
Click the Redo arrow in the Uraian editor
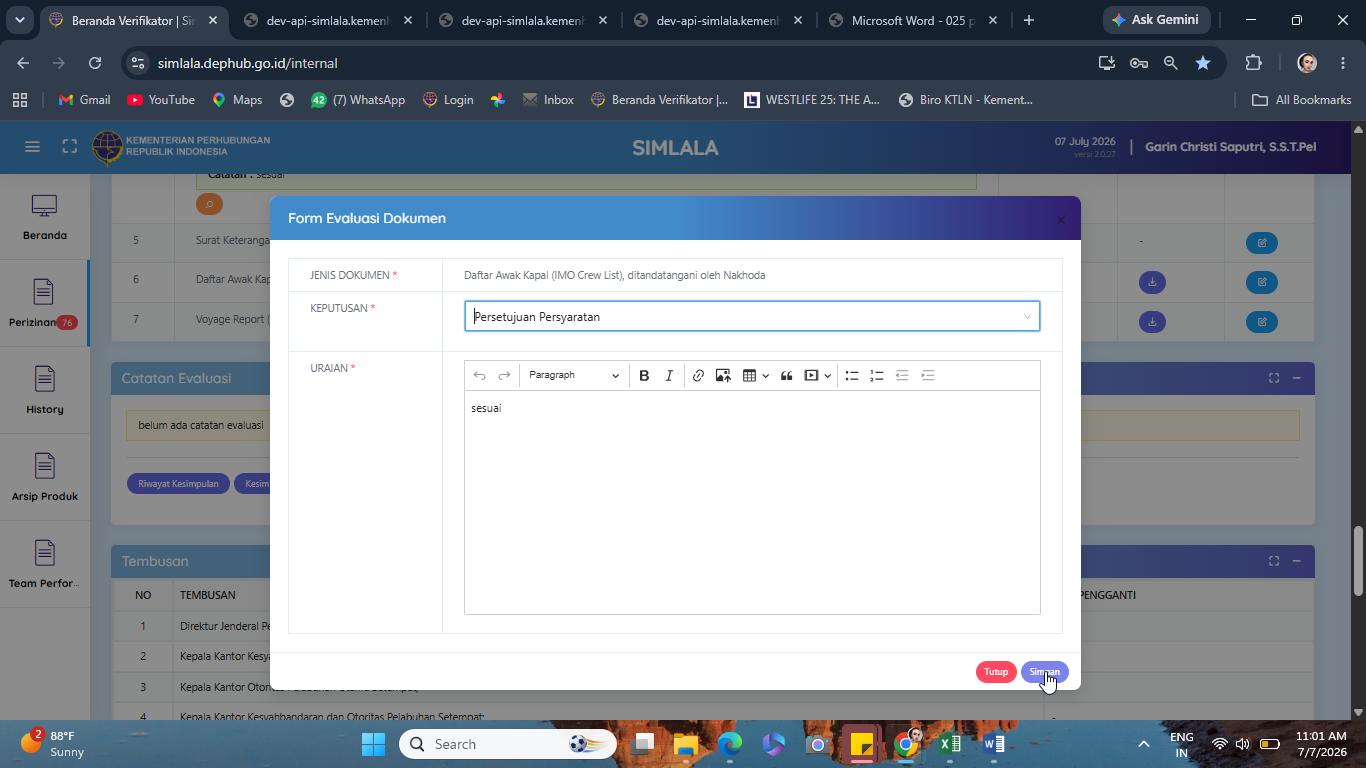click(x=504, y=376)
